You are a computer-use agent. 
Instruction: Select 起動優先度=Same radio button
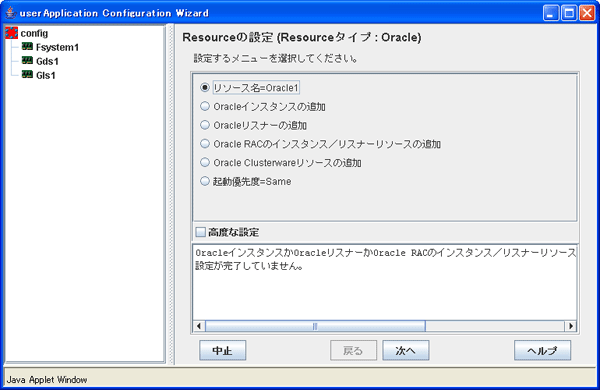coord(205,181)
